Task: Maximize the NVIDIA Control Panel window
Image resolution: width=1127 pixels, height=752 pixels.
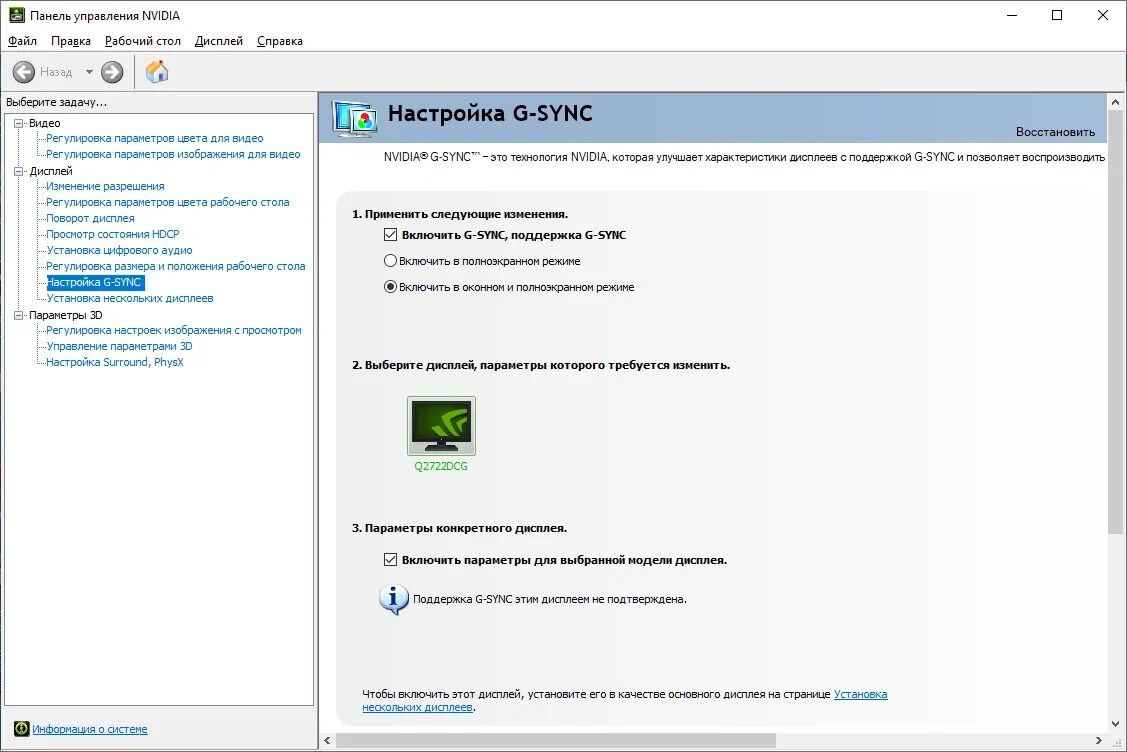Action: point(1057,15)
